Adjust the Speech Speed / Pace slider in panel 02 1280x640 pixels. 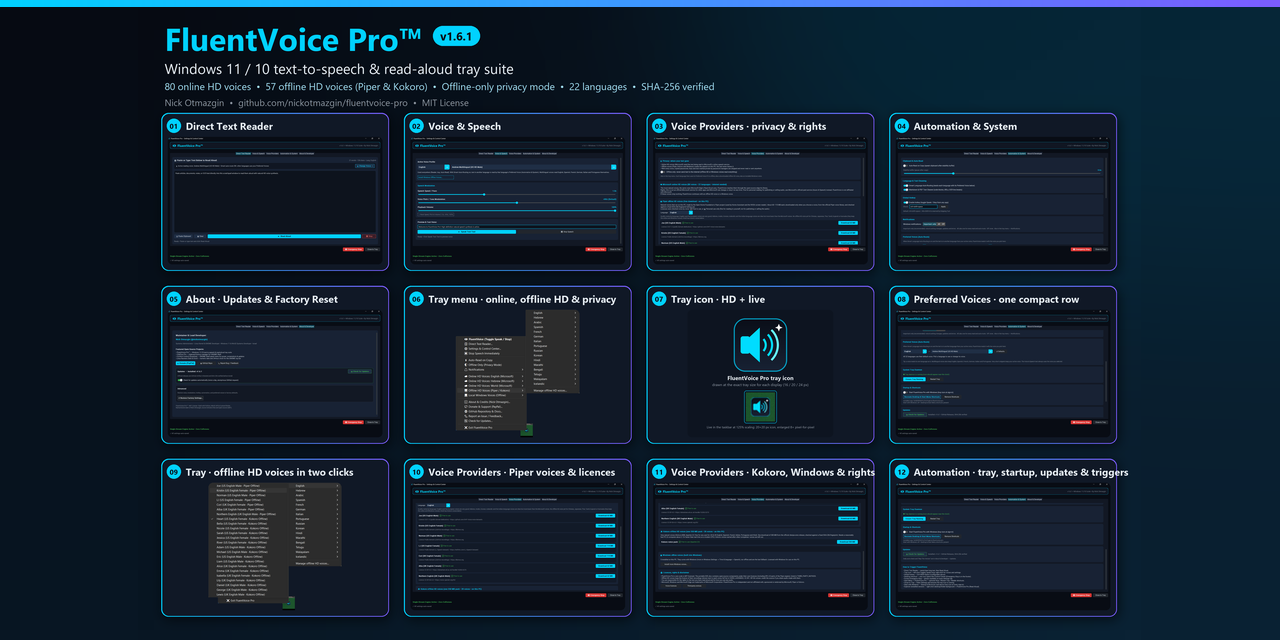pos(516,194)
